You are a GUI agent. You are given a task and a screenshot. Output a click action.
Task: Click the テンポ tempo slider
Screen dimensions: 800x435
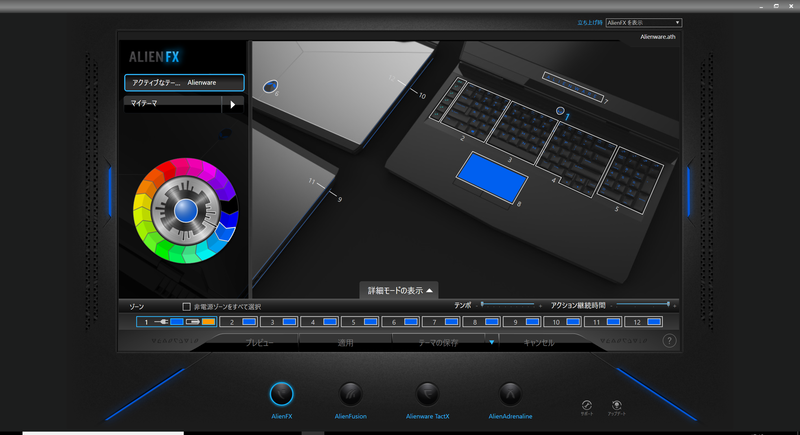click(x=508, y=305)
